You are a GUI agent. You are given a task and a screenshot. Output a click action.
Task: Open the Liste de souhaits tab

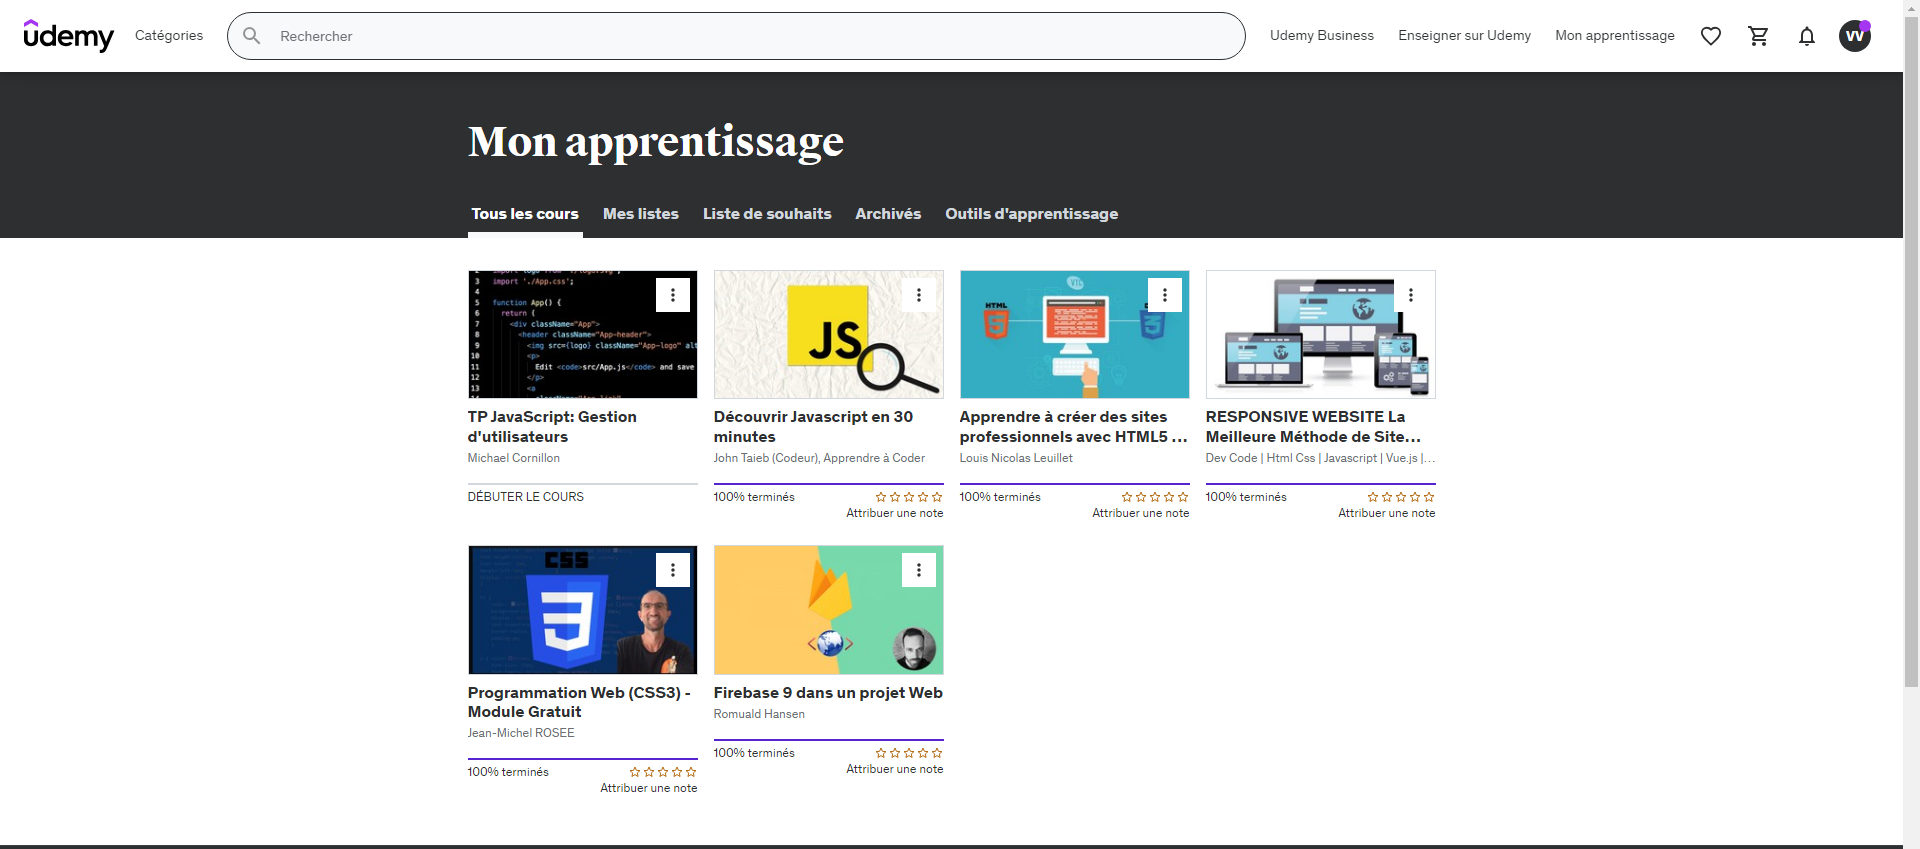click(x=767, y=214)
